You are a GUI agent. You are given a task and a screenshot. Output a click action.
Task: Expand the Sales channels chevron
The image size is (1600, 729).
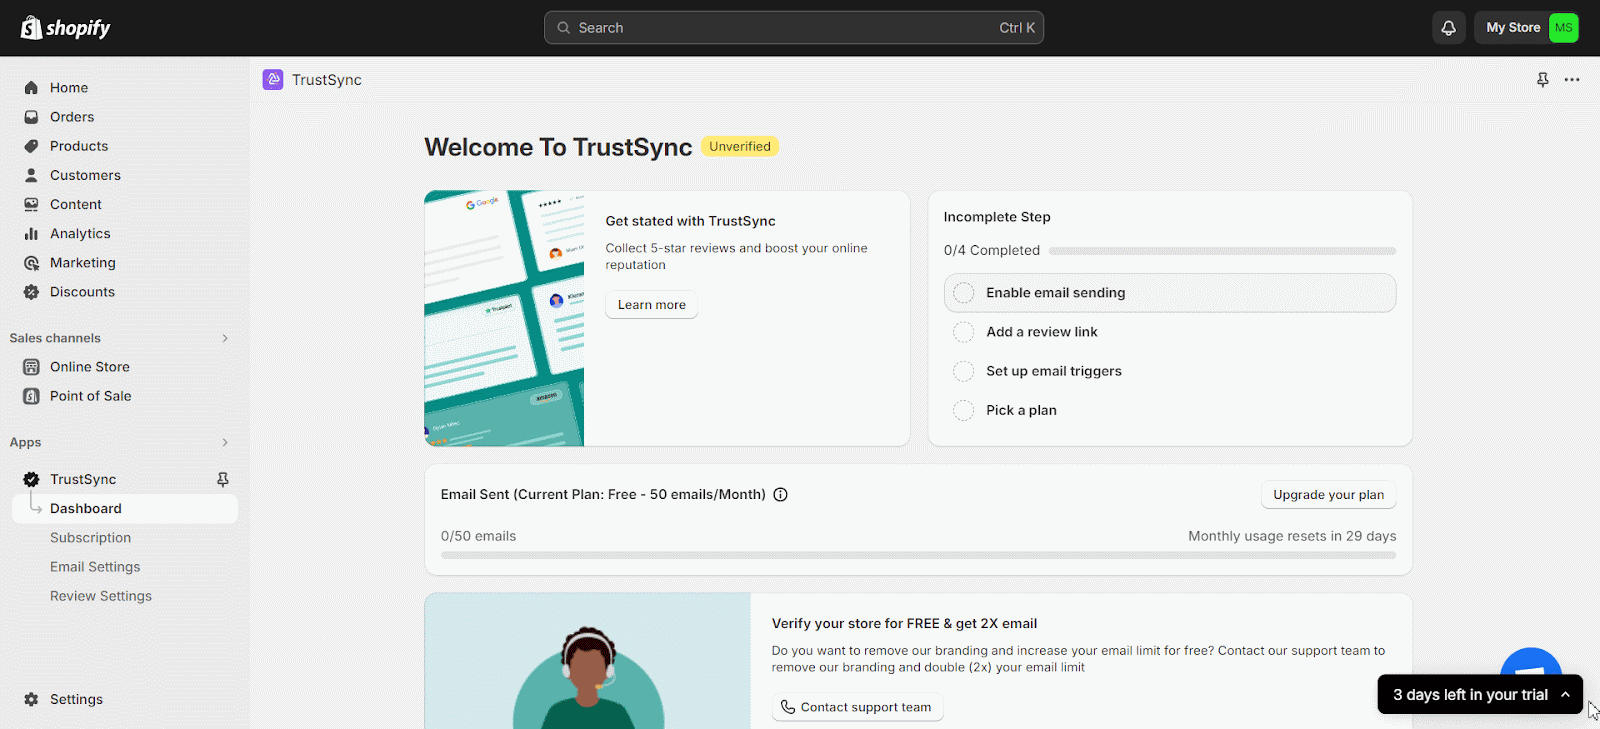[225, 338]
